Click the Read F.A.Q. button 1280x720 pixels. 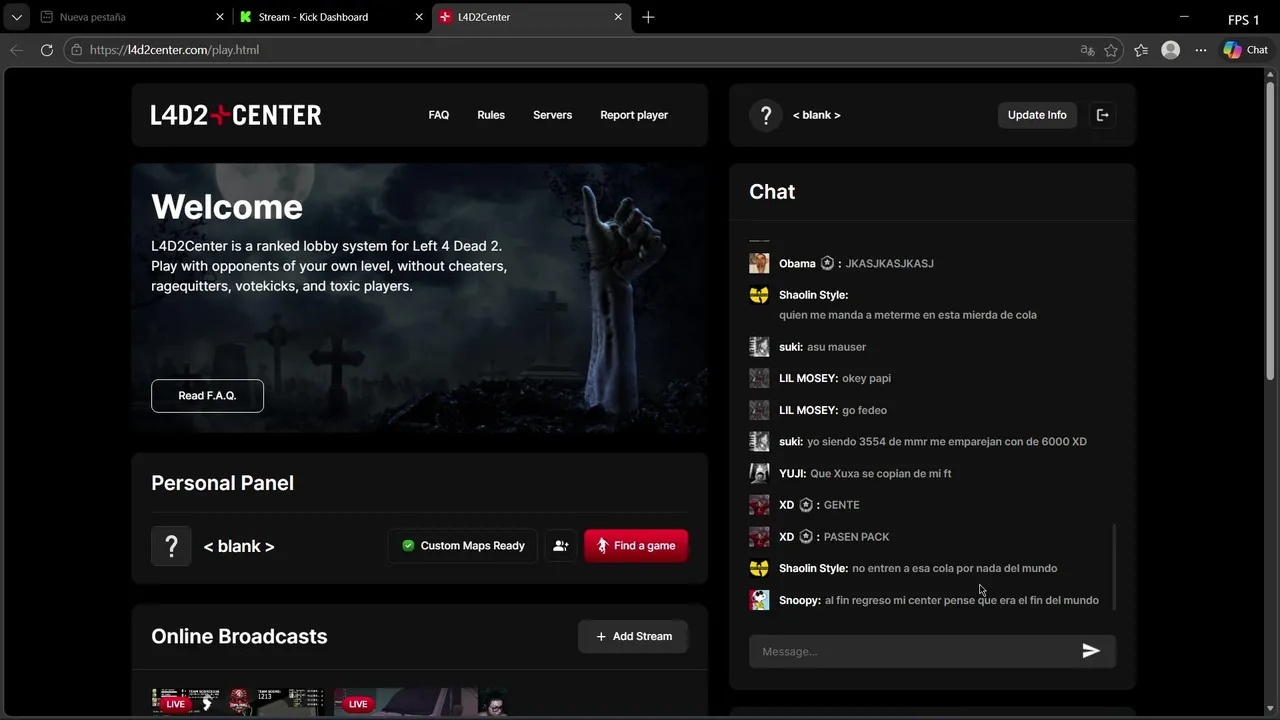(207, 396)
